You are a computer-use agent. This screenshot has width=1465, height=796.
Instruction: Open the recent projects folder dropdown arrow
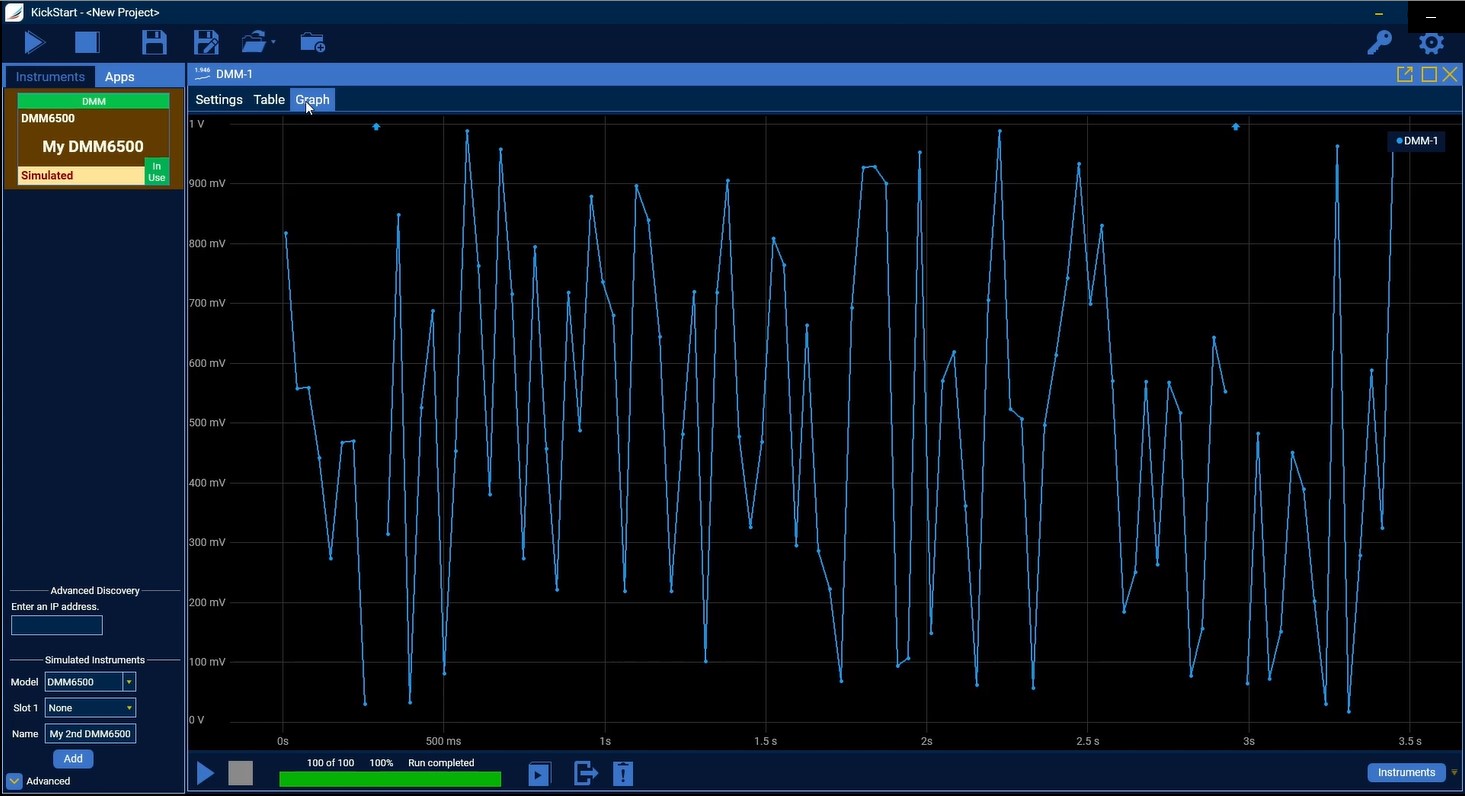click(x=273, y=43)
